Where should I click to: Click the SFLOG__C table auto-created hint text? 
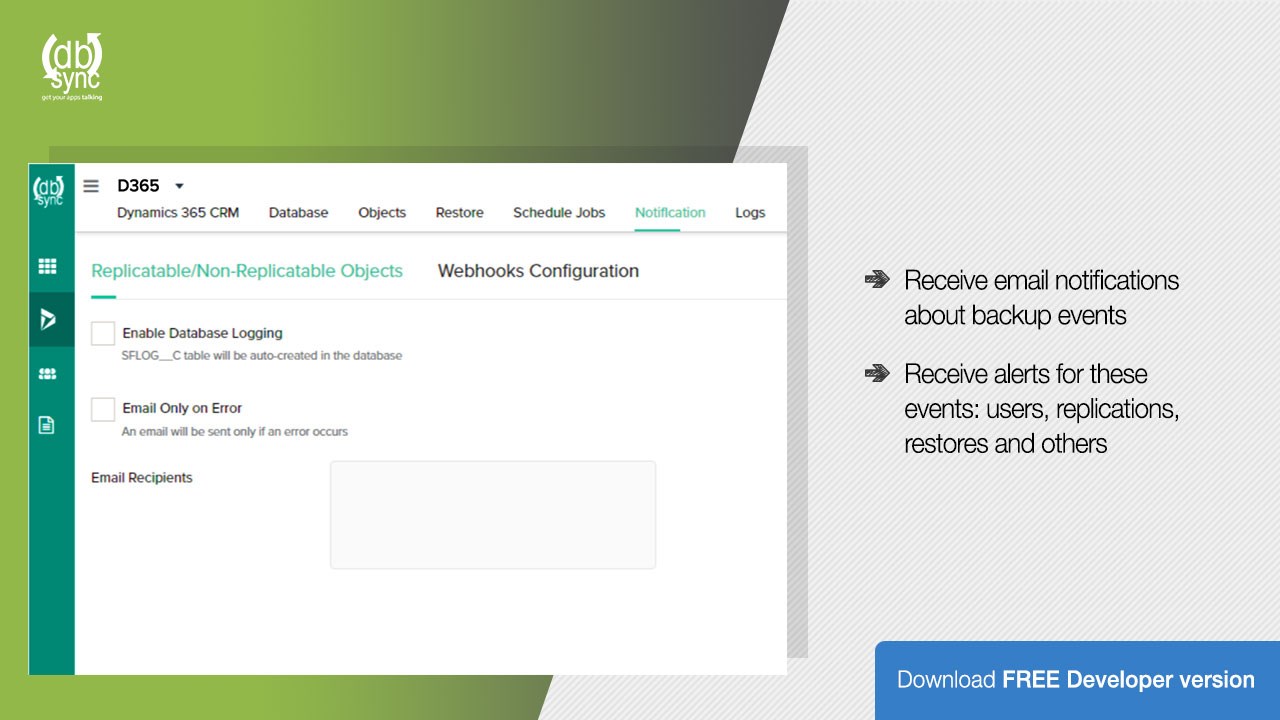pos(262,355)
